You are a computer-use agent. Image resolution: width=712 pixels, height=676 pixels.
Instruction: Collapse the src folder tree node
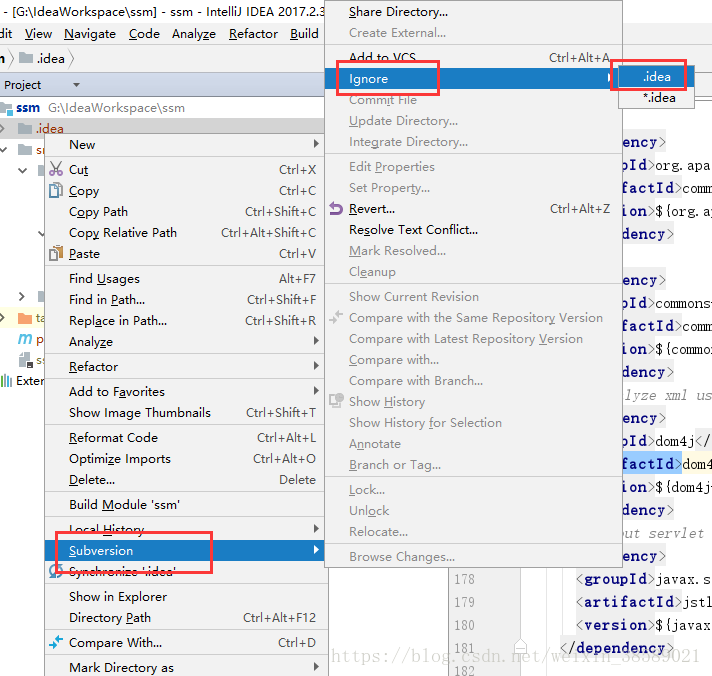(4, 149)
